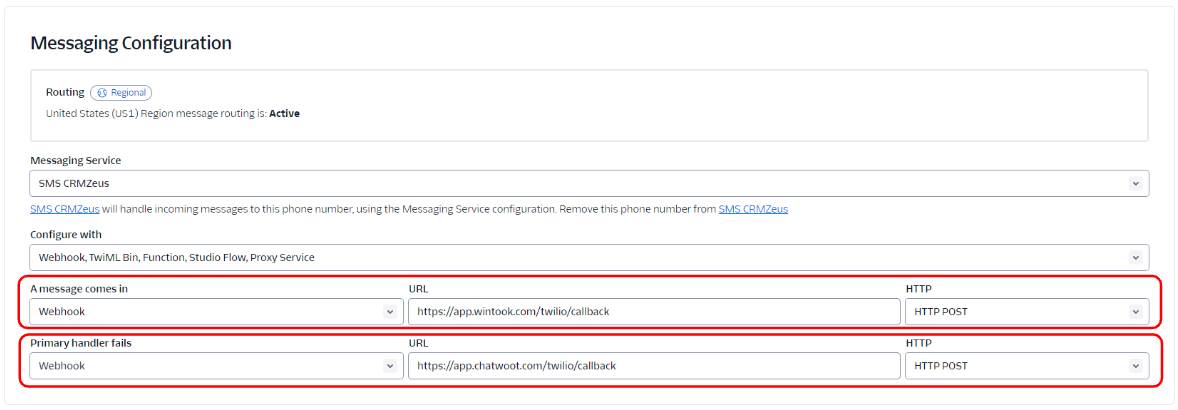Click SMS CRMZeus link after 'Remove this phone number from'
This screenshot has width=1178, height=410.
point(752,209)
